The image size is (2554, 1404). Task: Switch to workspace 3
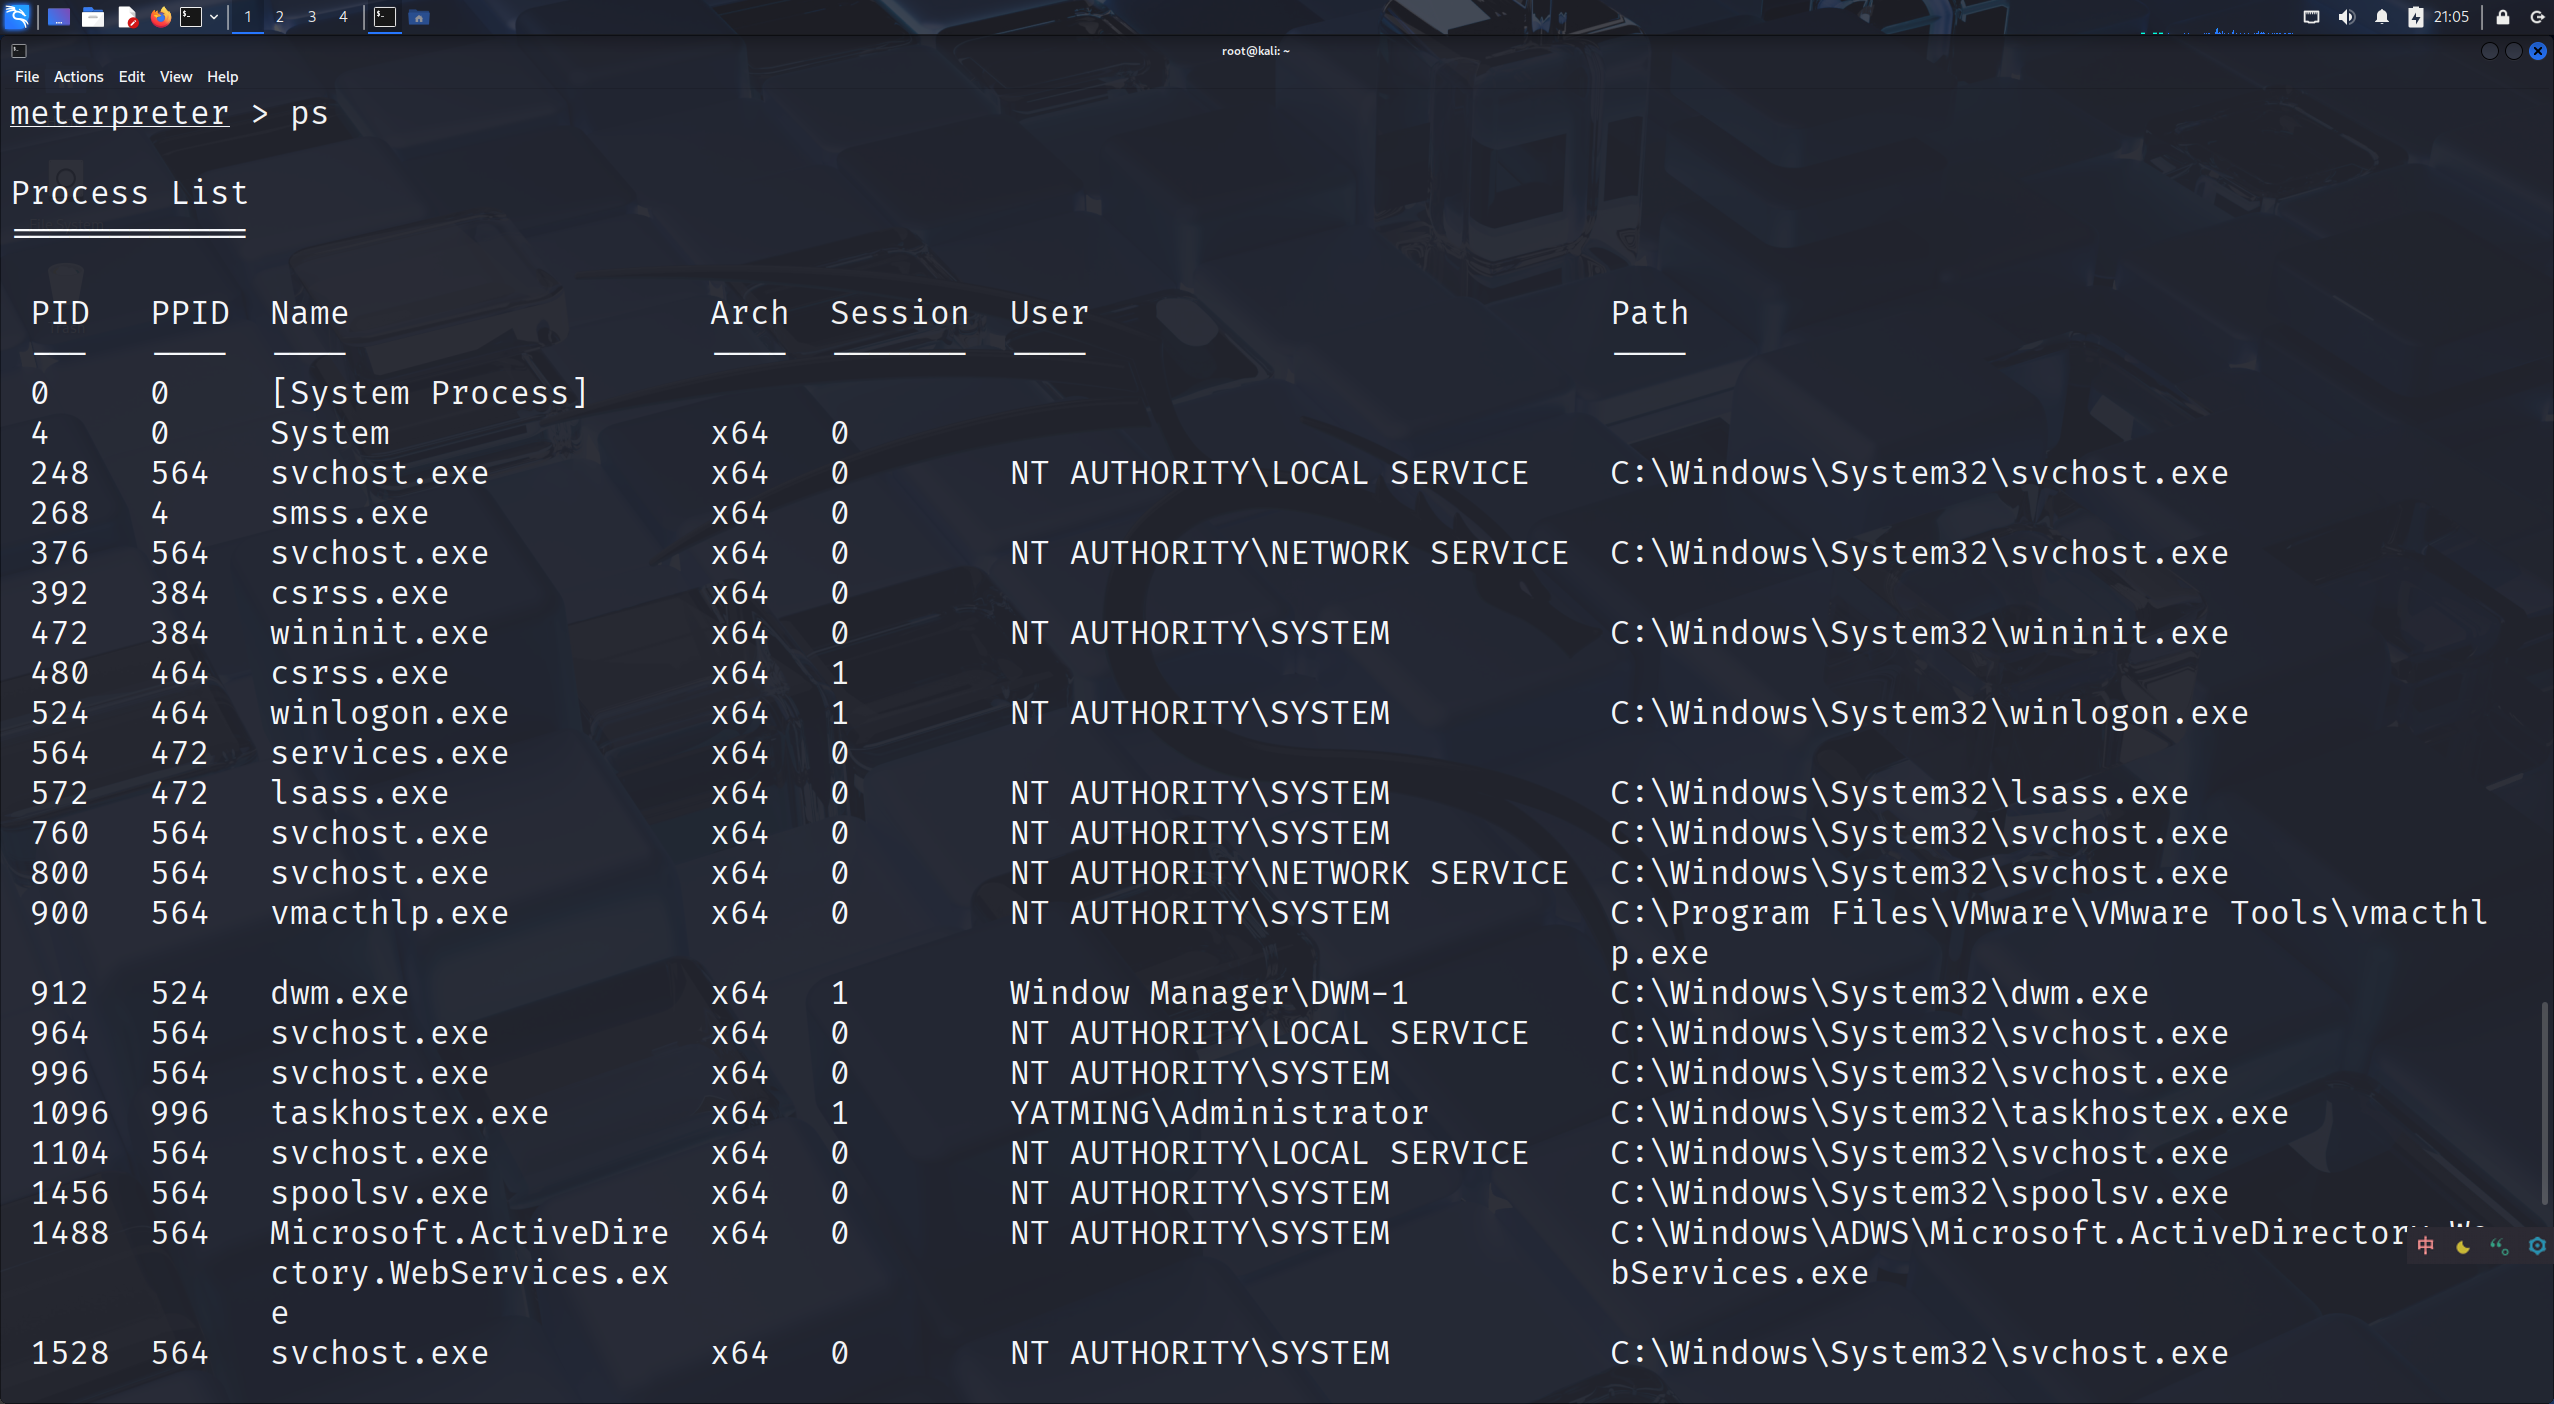click(x=312, y=16)
